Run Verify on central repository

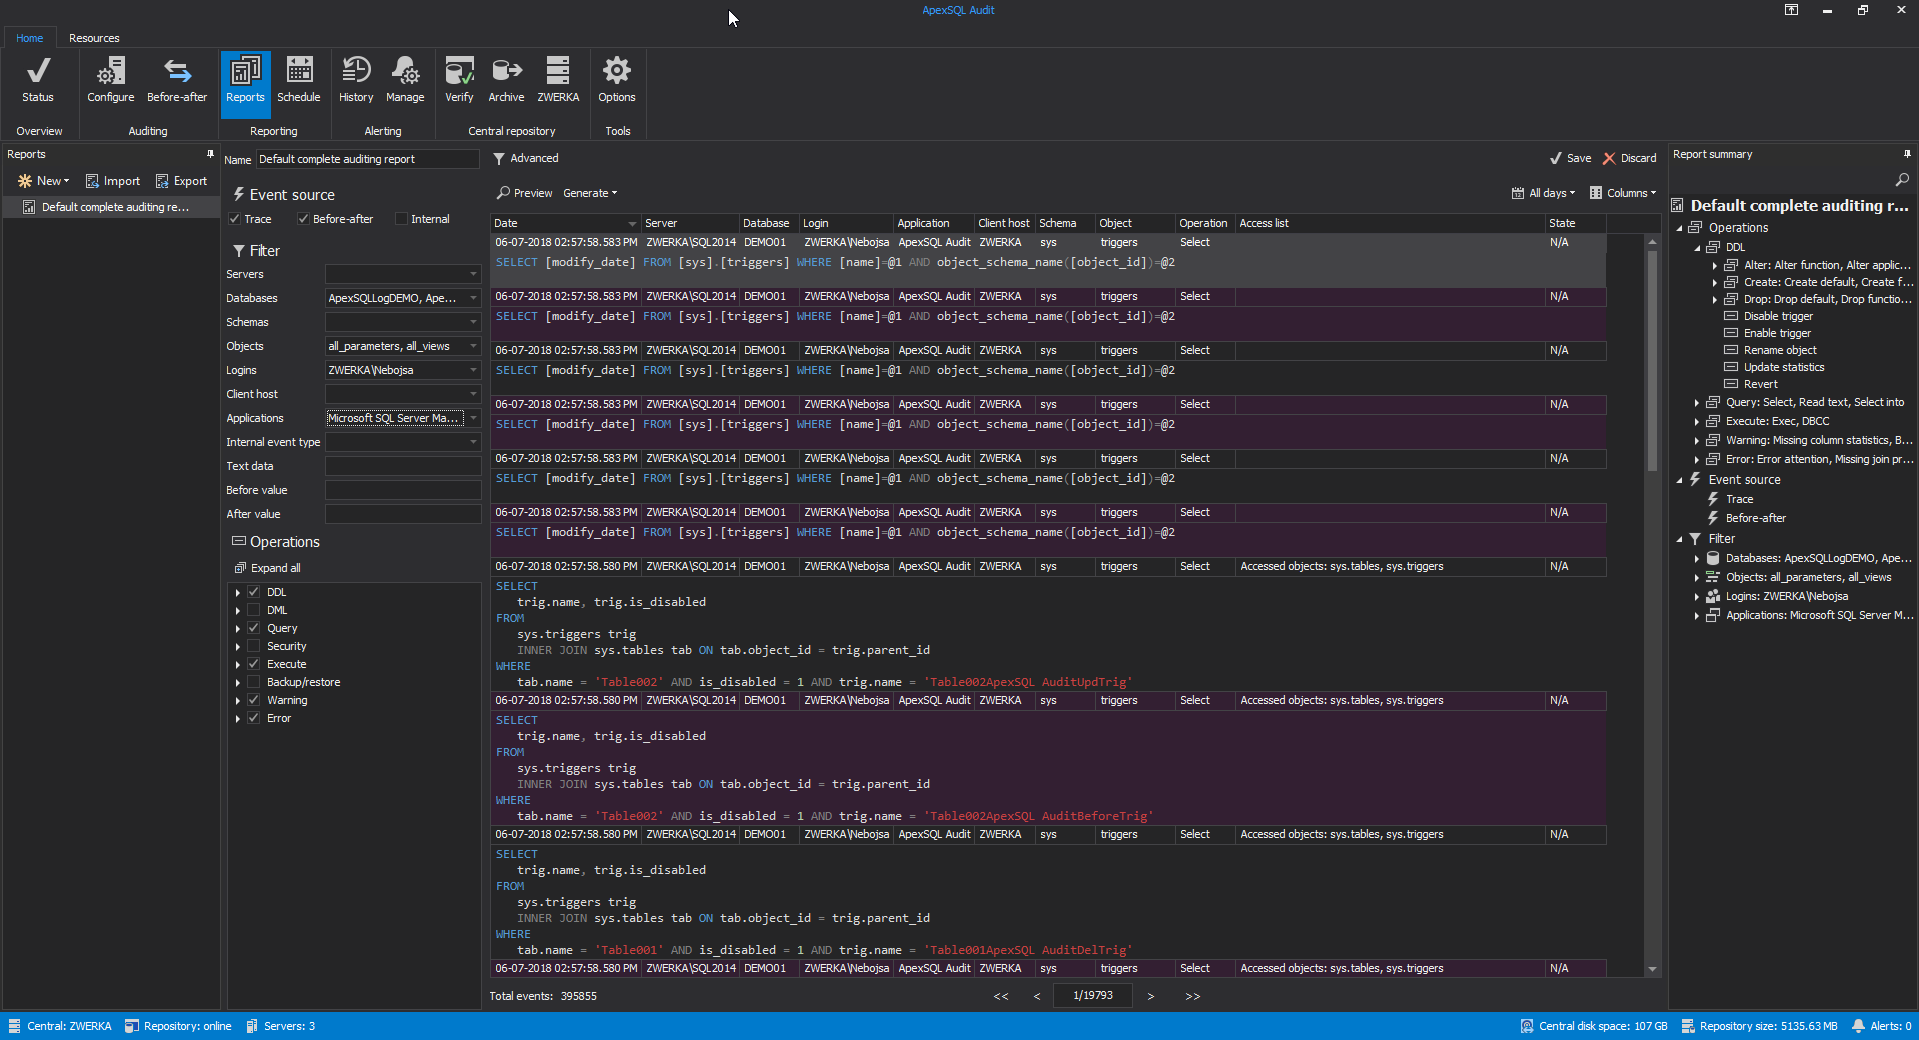pos(459,80)
